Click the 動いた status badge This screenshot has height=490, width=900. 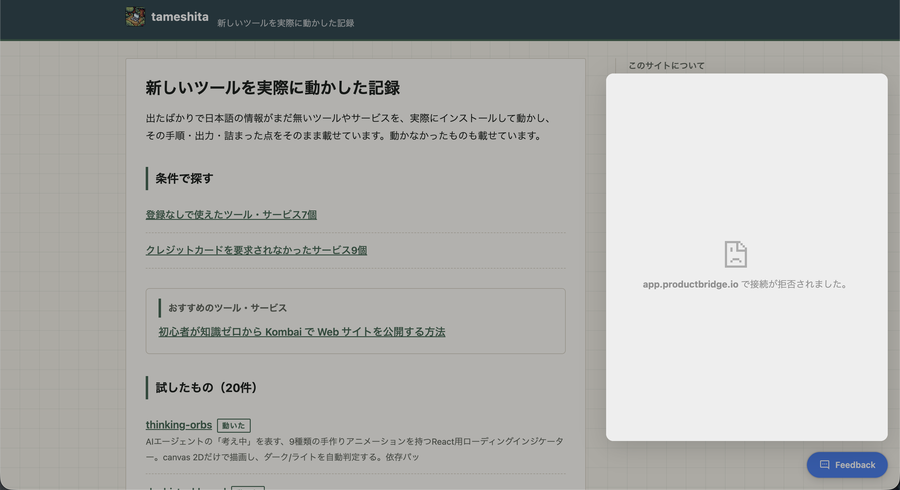click(234, 425)
